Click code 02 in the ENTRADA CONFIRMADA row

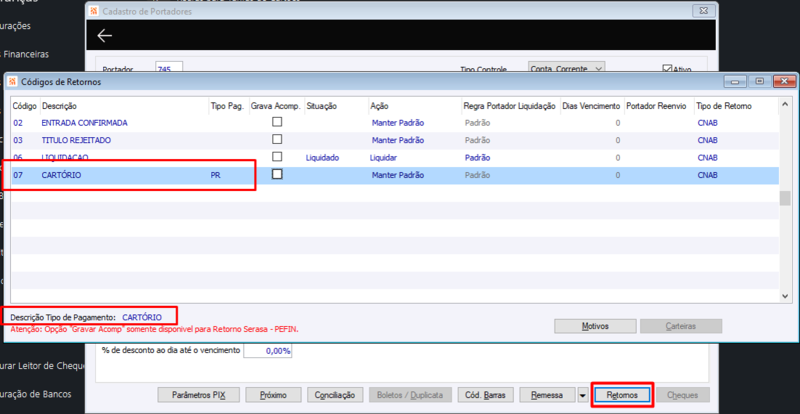coord(18,123)
